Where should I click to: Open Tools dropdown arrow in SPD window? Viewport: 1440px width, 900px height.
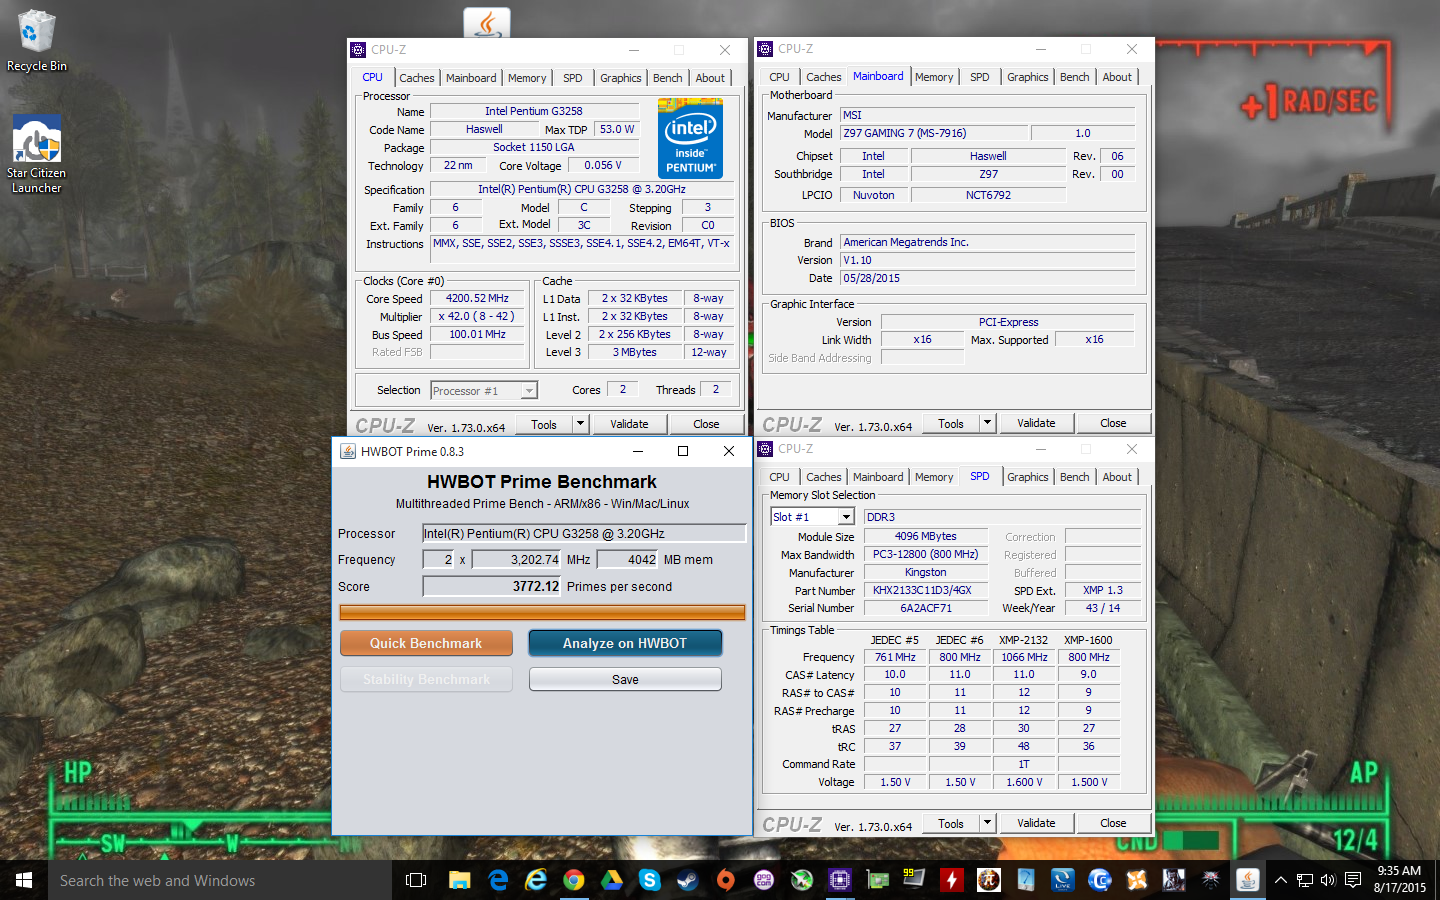point(987,823)
